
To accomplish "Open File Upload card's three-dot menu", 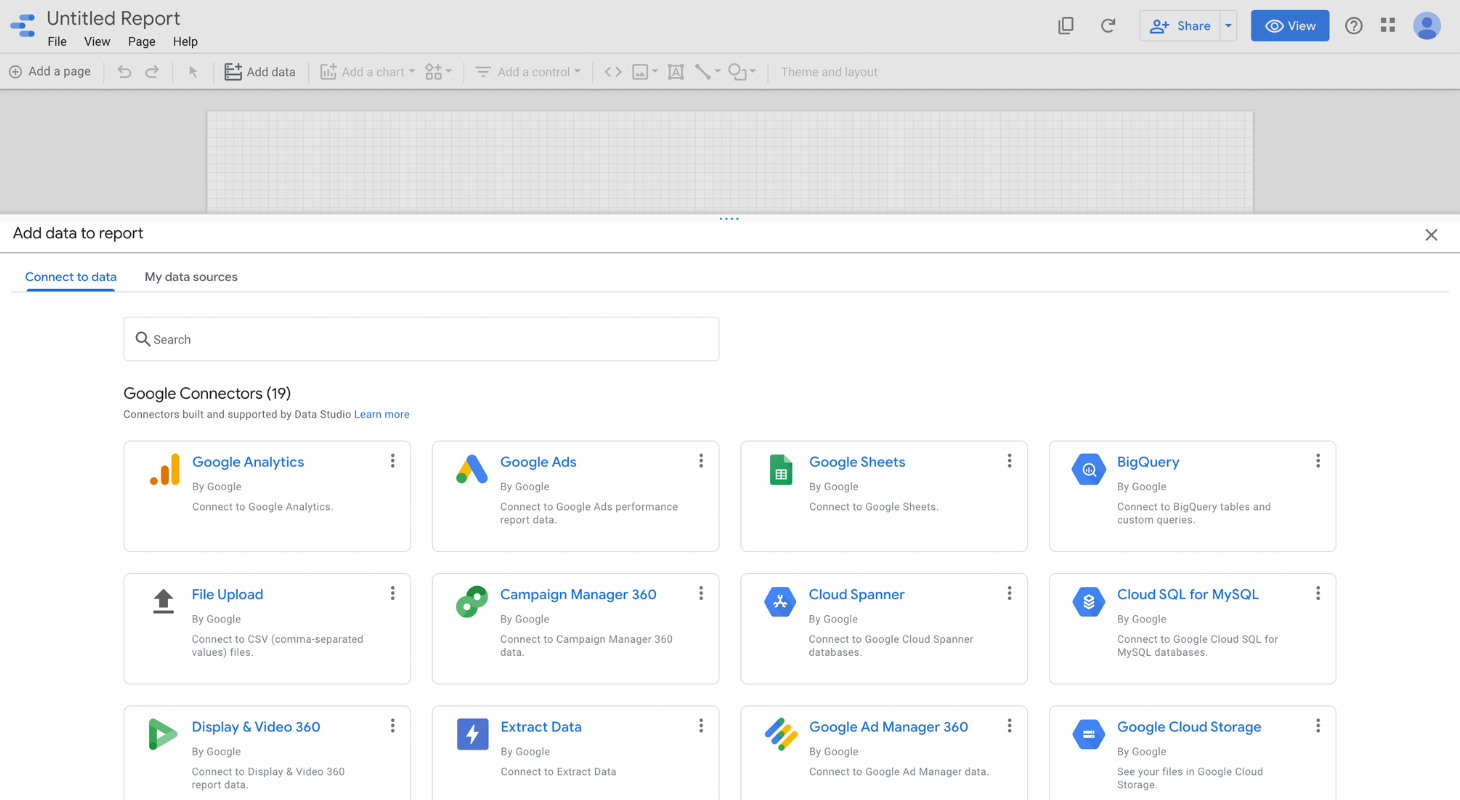I will (393, 593).
